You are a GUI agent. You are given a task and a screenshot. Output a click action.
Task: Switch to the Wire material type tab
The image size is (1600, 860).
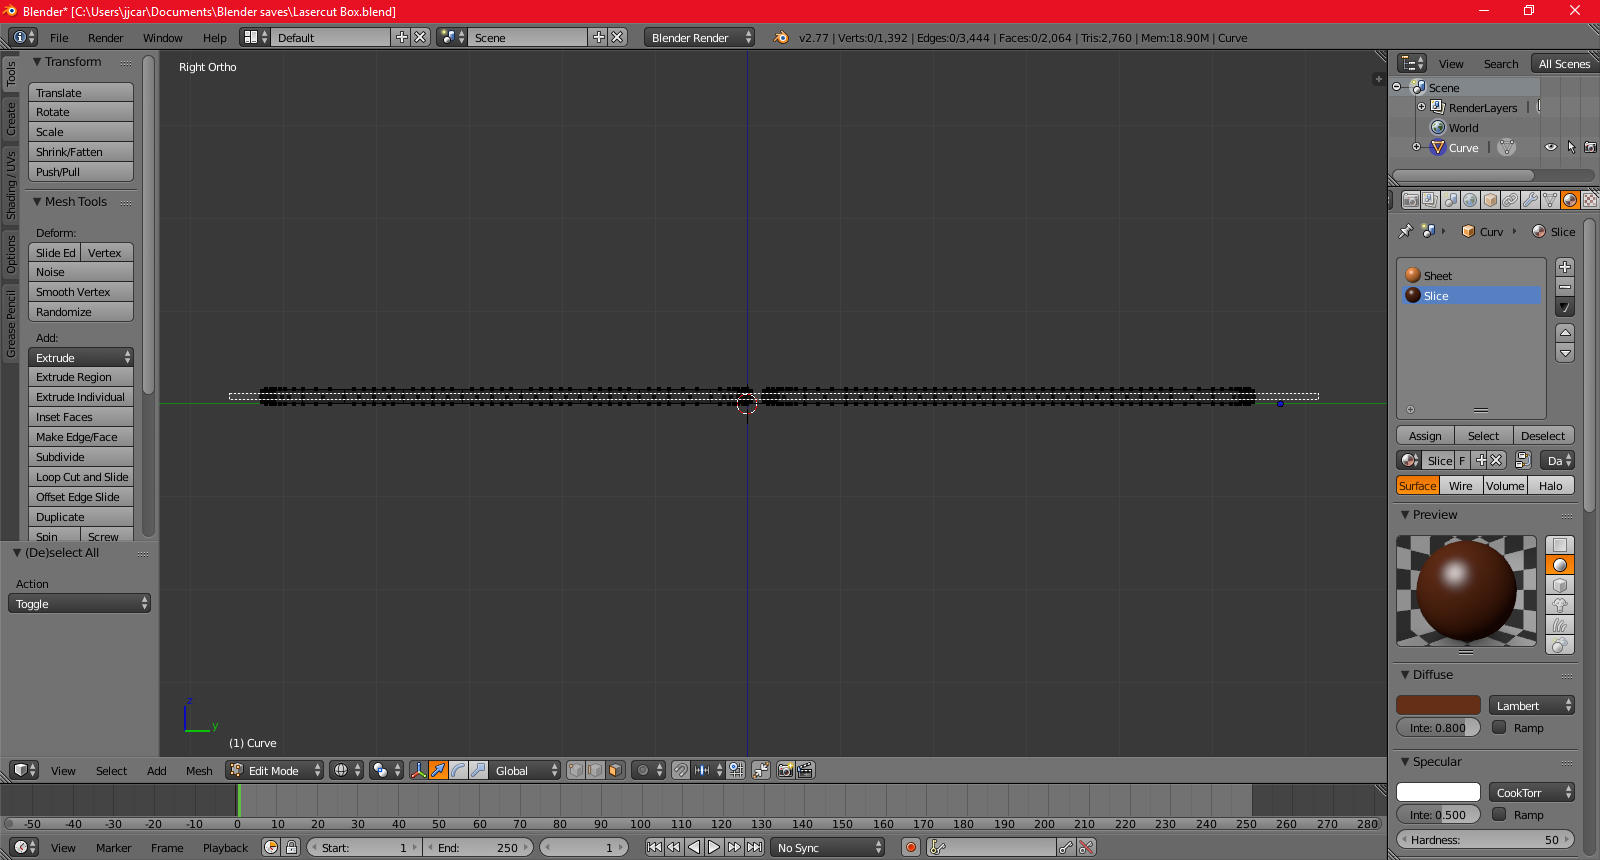1460,485
